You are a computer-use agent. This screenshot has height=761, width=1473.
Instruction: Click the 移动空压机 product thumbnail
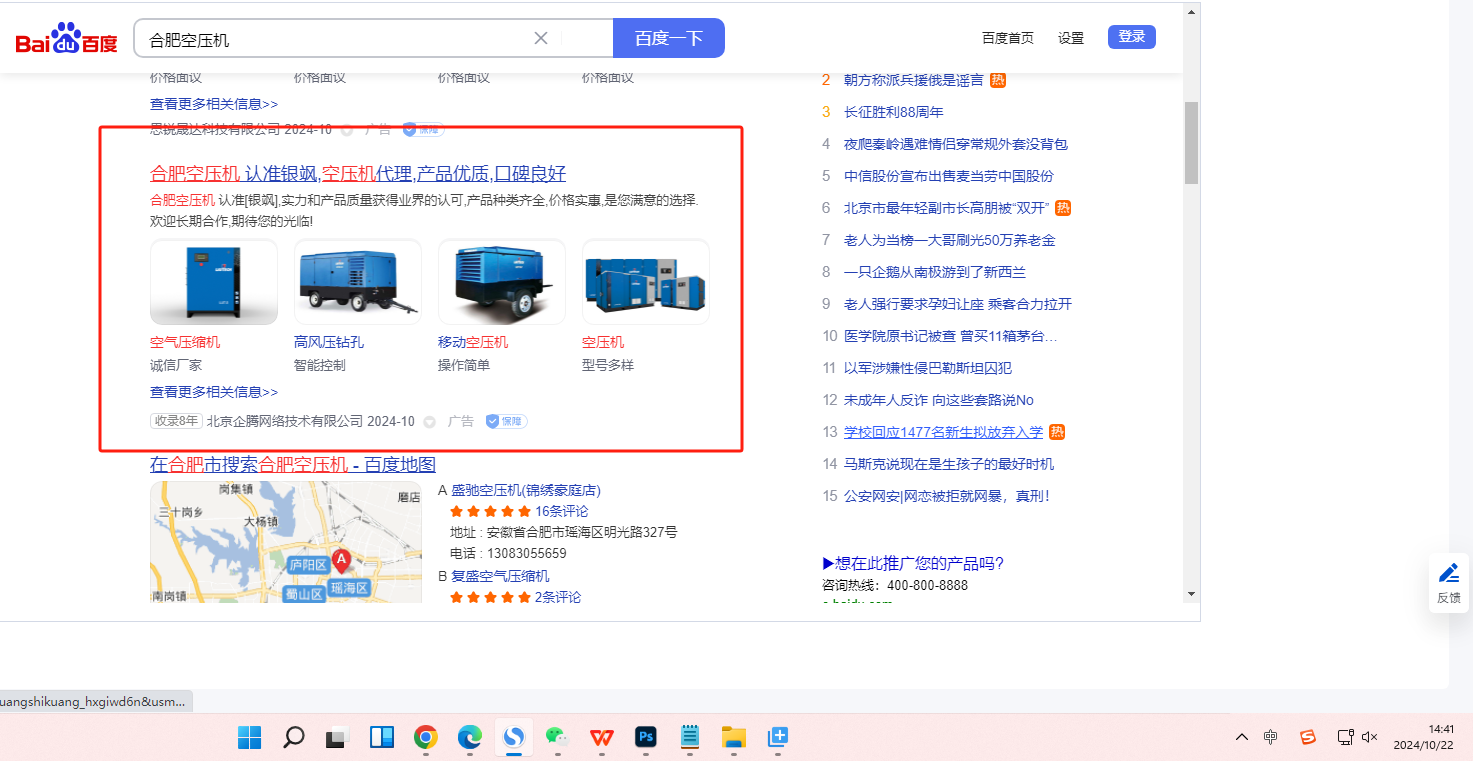point(501,282)
